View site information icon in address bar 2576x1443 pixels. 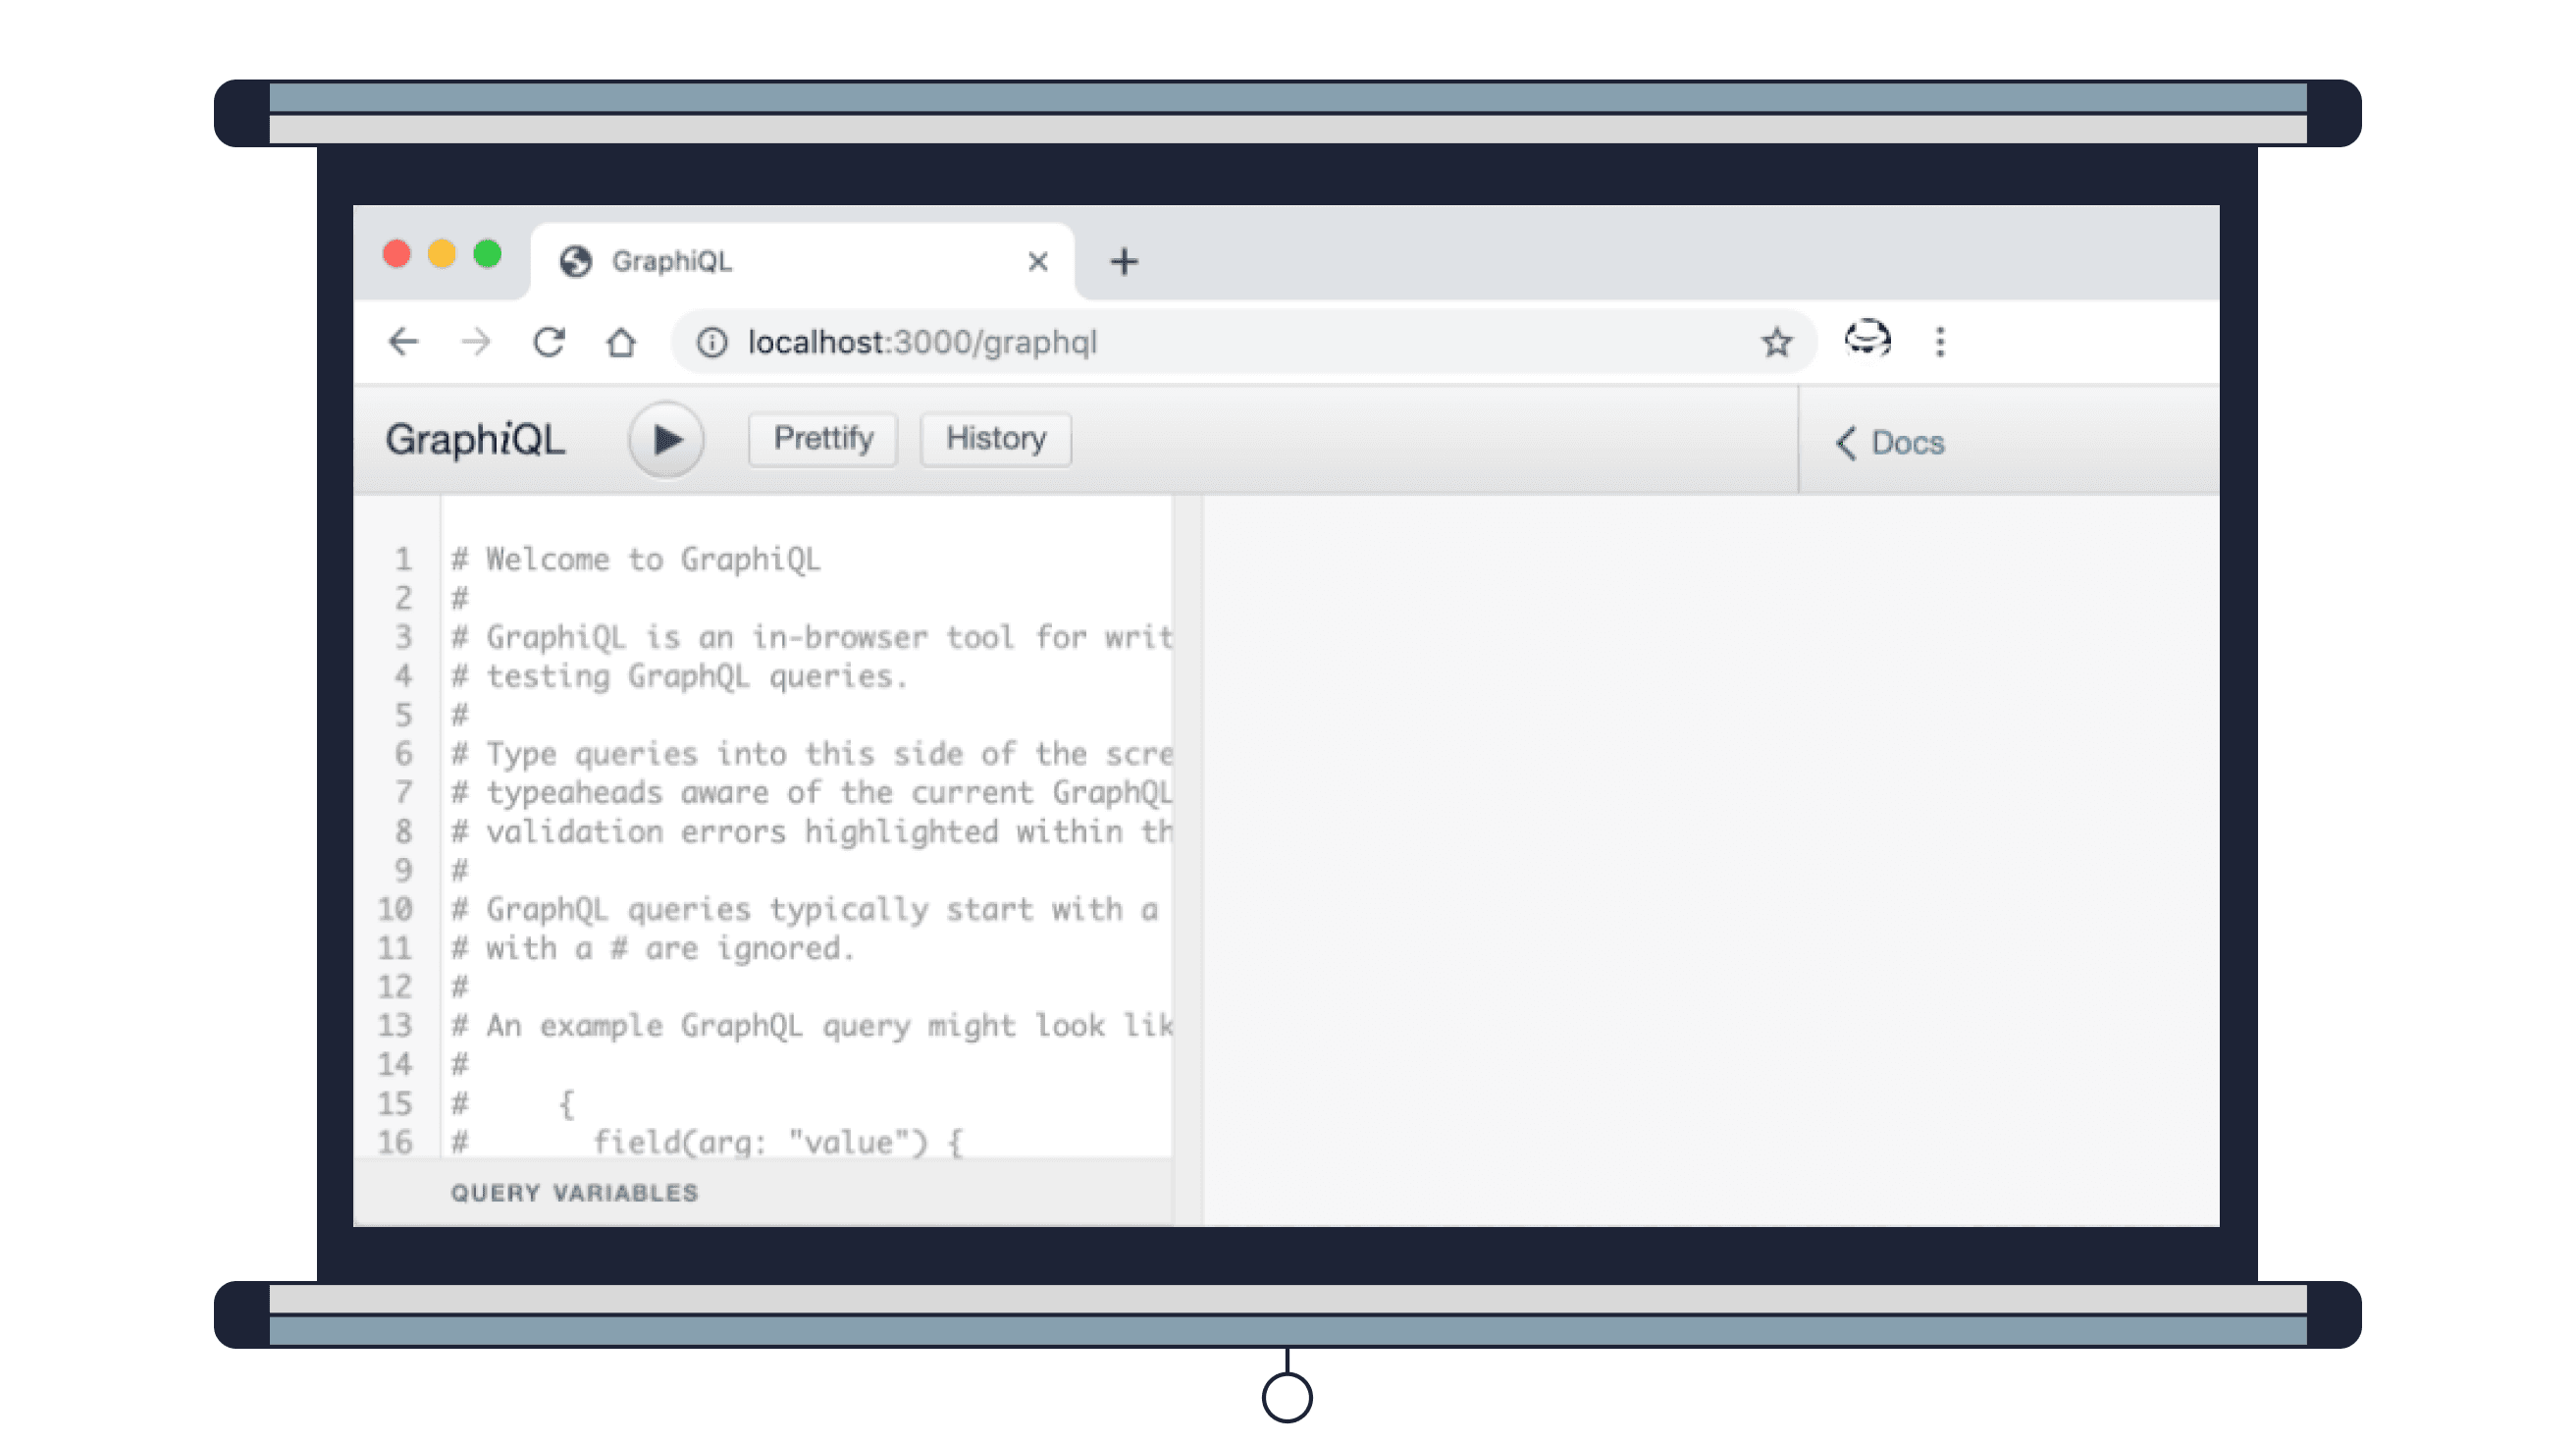(x=712, y=343)
